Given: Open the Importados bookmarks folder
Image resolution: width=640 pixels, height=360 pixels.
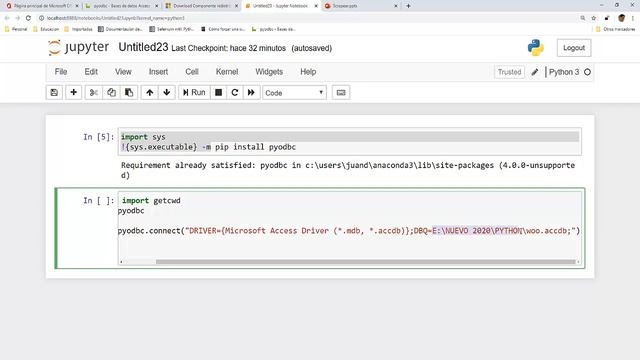Looking at the screenshot, I should click(x=78, y=29).
